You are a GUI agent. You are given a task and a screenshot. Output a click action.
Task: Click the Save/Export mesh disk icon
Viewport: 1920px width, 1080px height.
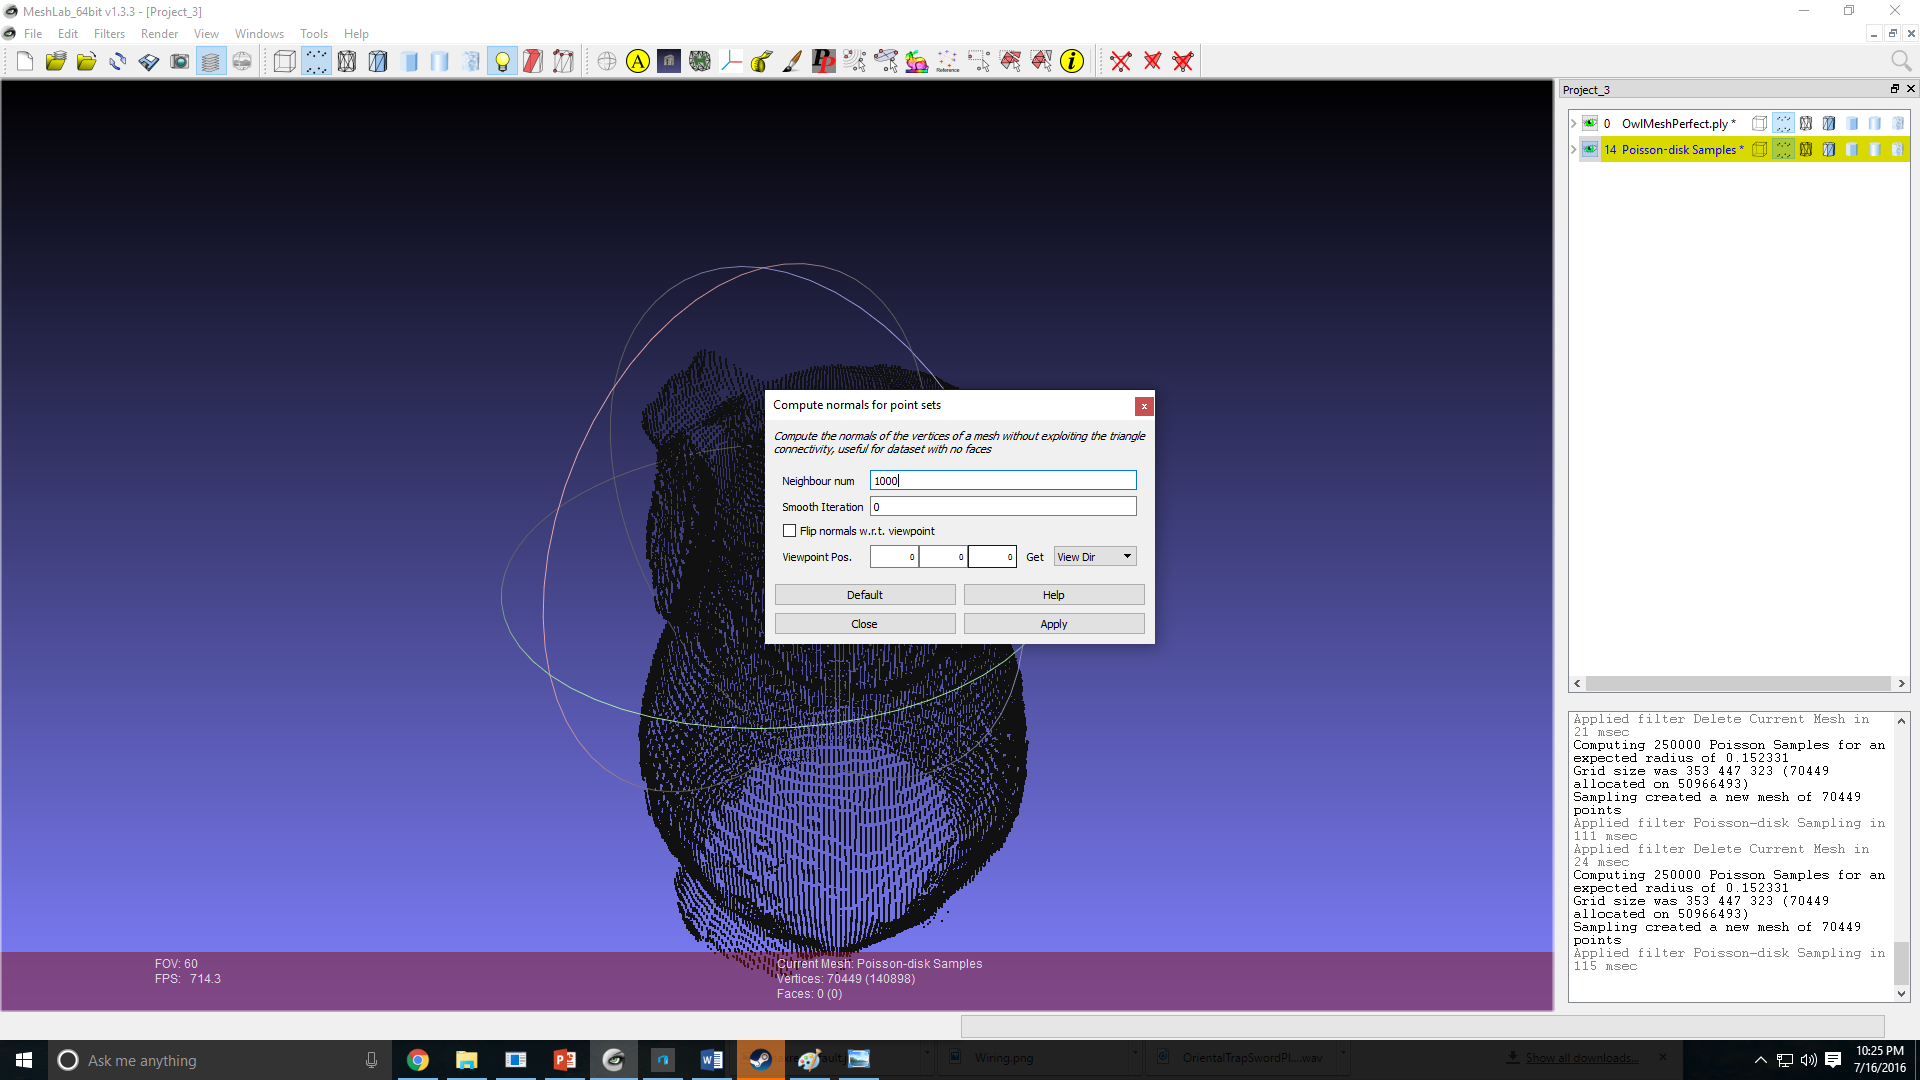coord(149,62)
